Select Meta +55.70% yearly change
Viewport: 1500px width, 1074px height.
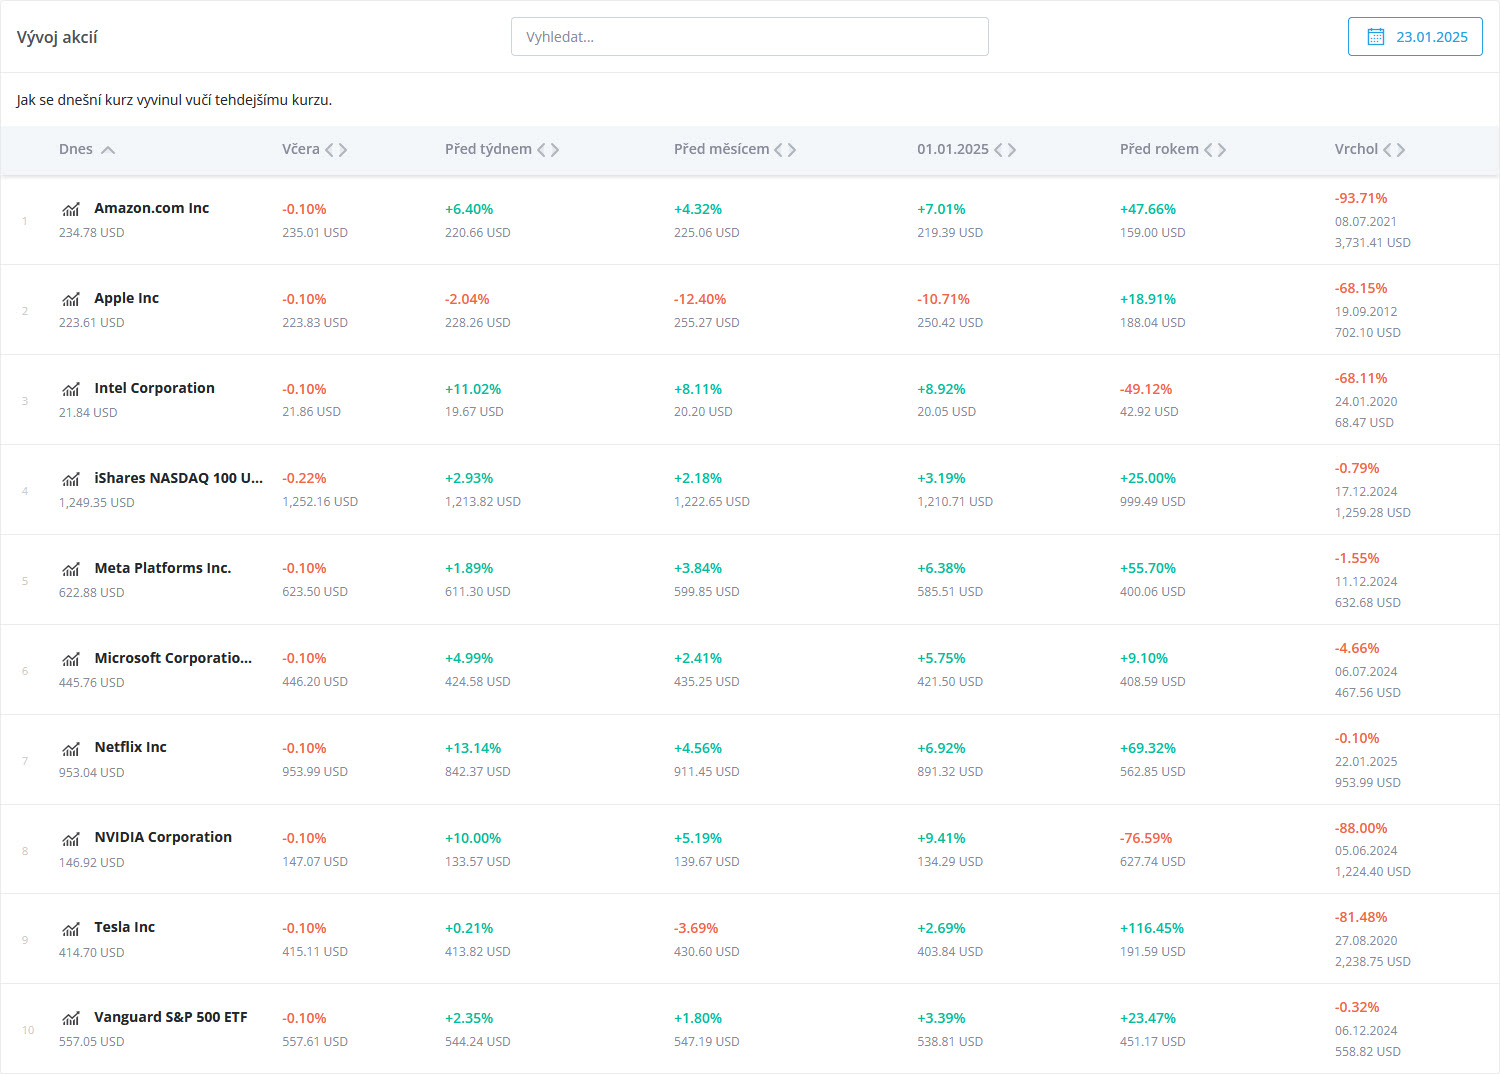pos(1148,568)
